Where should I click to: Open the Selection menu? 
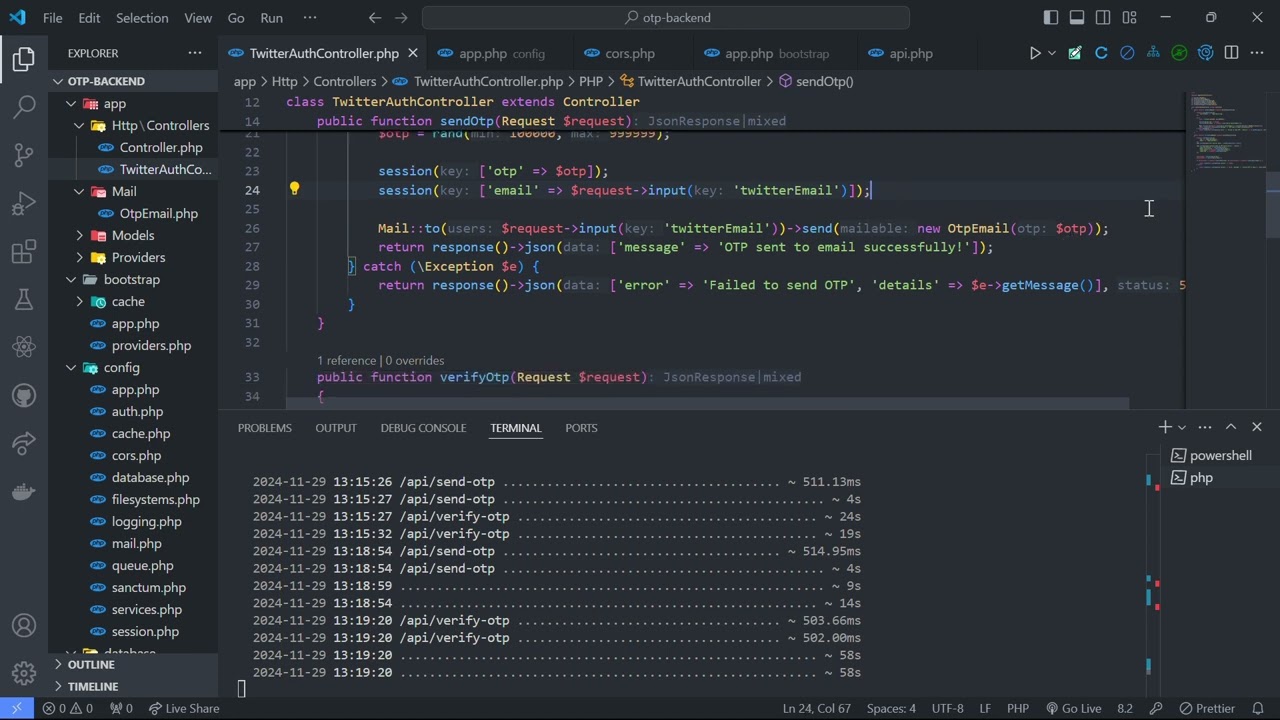coord(142,17)
